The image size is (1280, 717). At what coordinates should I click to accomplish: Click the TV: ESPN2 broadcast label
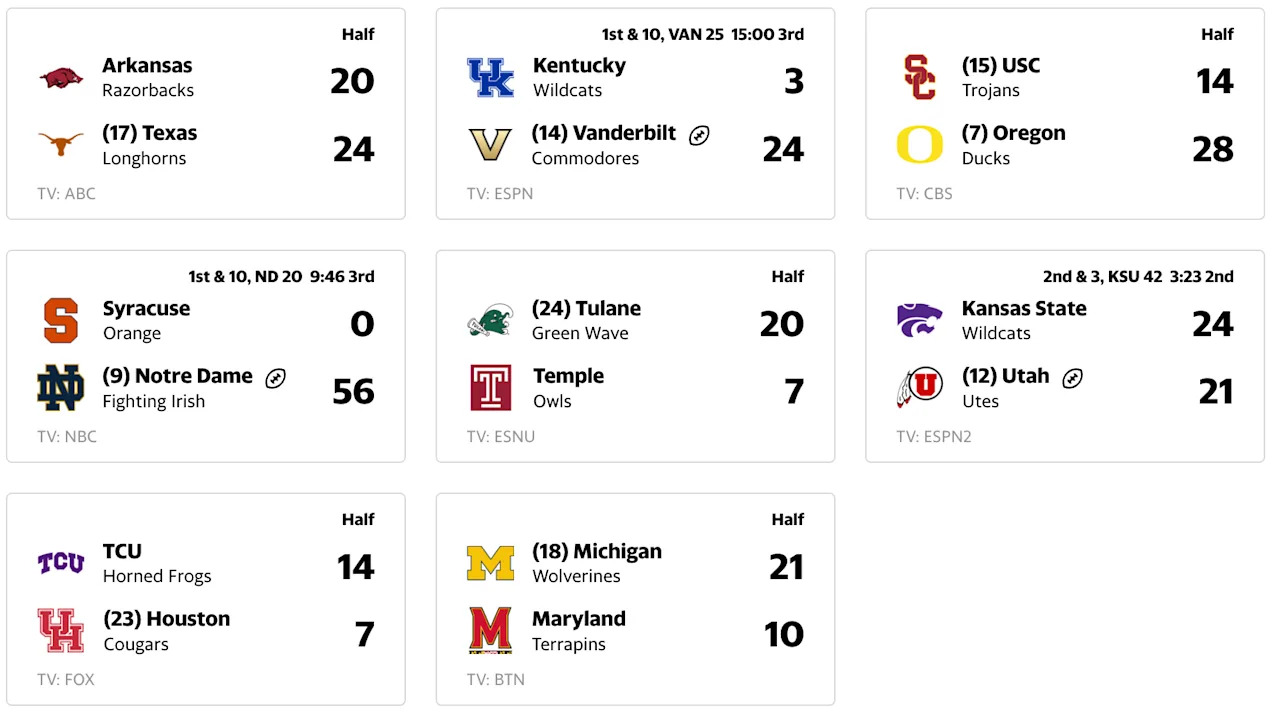pos(934,436)
